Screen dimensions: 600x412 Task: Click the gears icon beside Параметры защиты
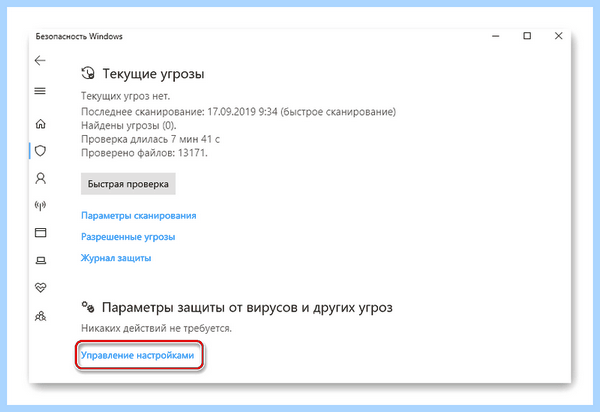(88, 307)
